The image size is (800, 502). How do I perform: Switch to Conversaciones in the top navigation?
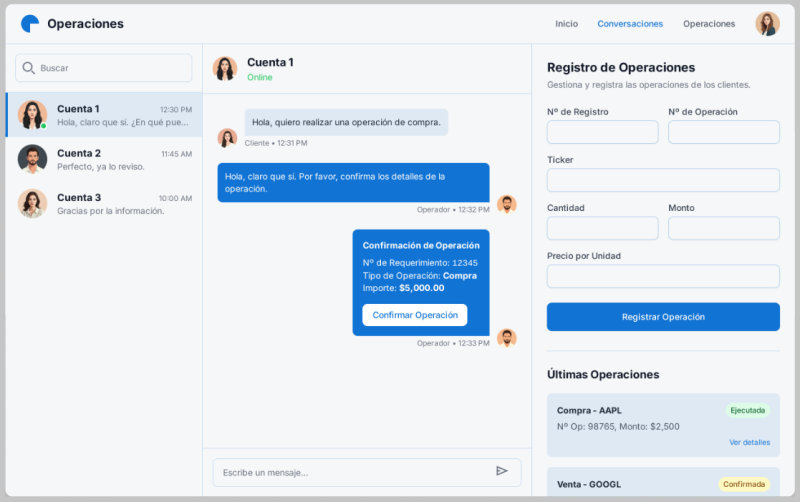pyautogui.click(x=630, y=24)
